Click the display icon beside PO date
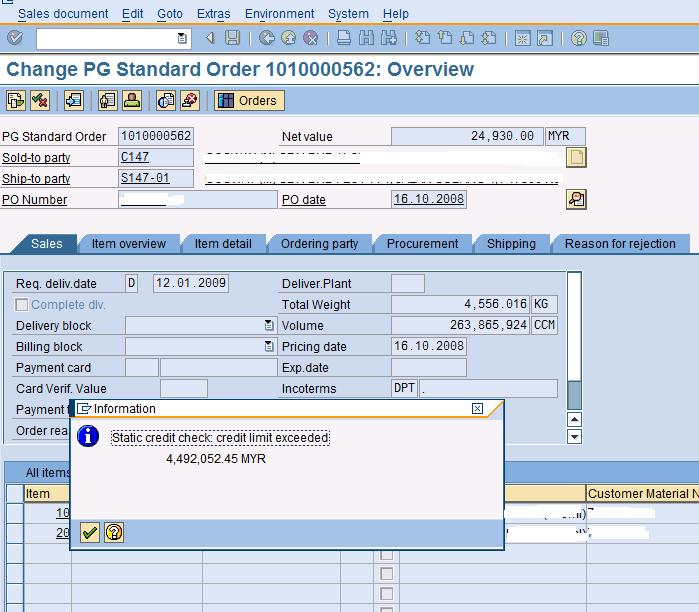This screenshot has height=612, width=699. point(576,199)
